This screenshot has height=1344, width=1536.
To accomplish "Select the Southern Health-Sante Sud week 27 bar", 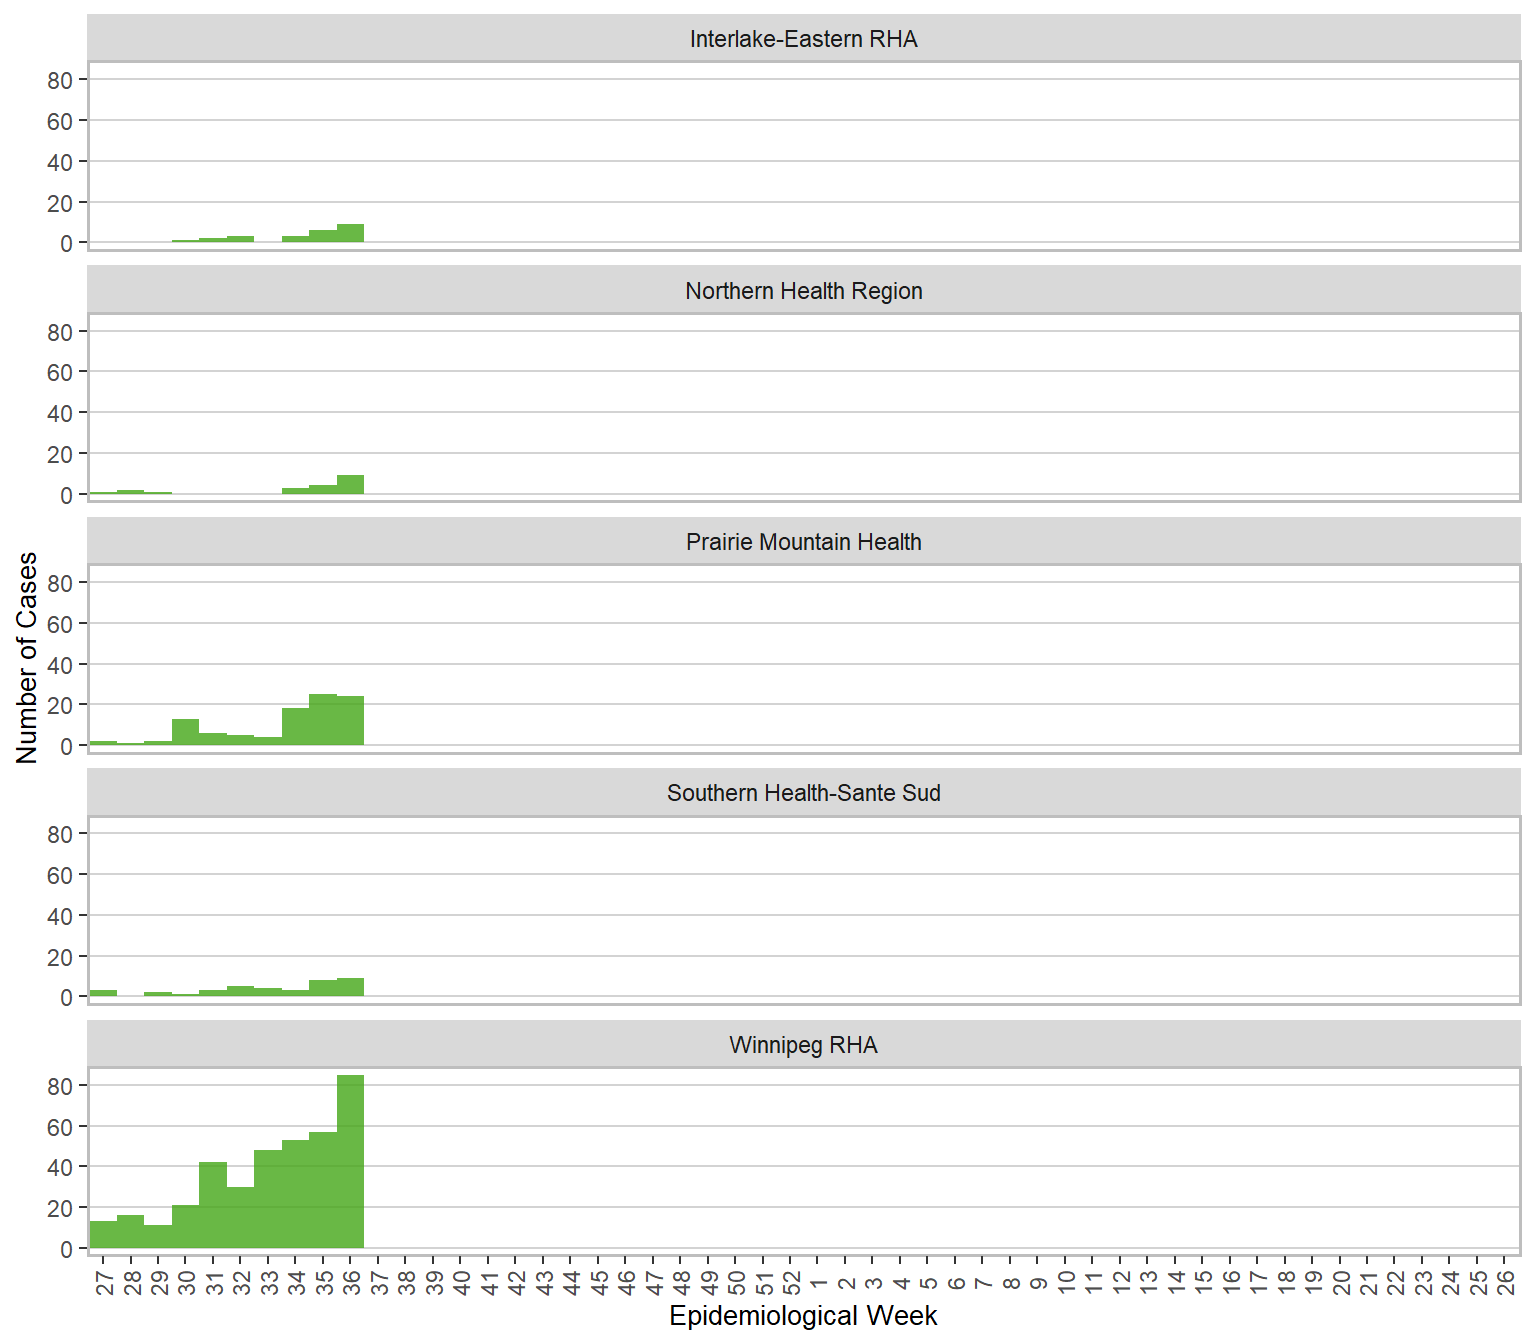I will 103,993.
